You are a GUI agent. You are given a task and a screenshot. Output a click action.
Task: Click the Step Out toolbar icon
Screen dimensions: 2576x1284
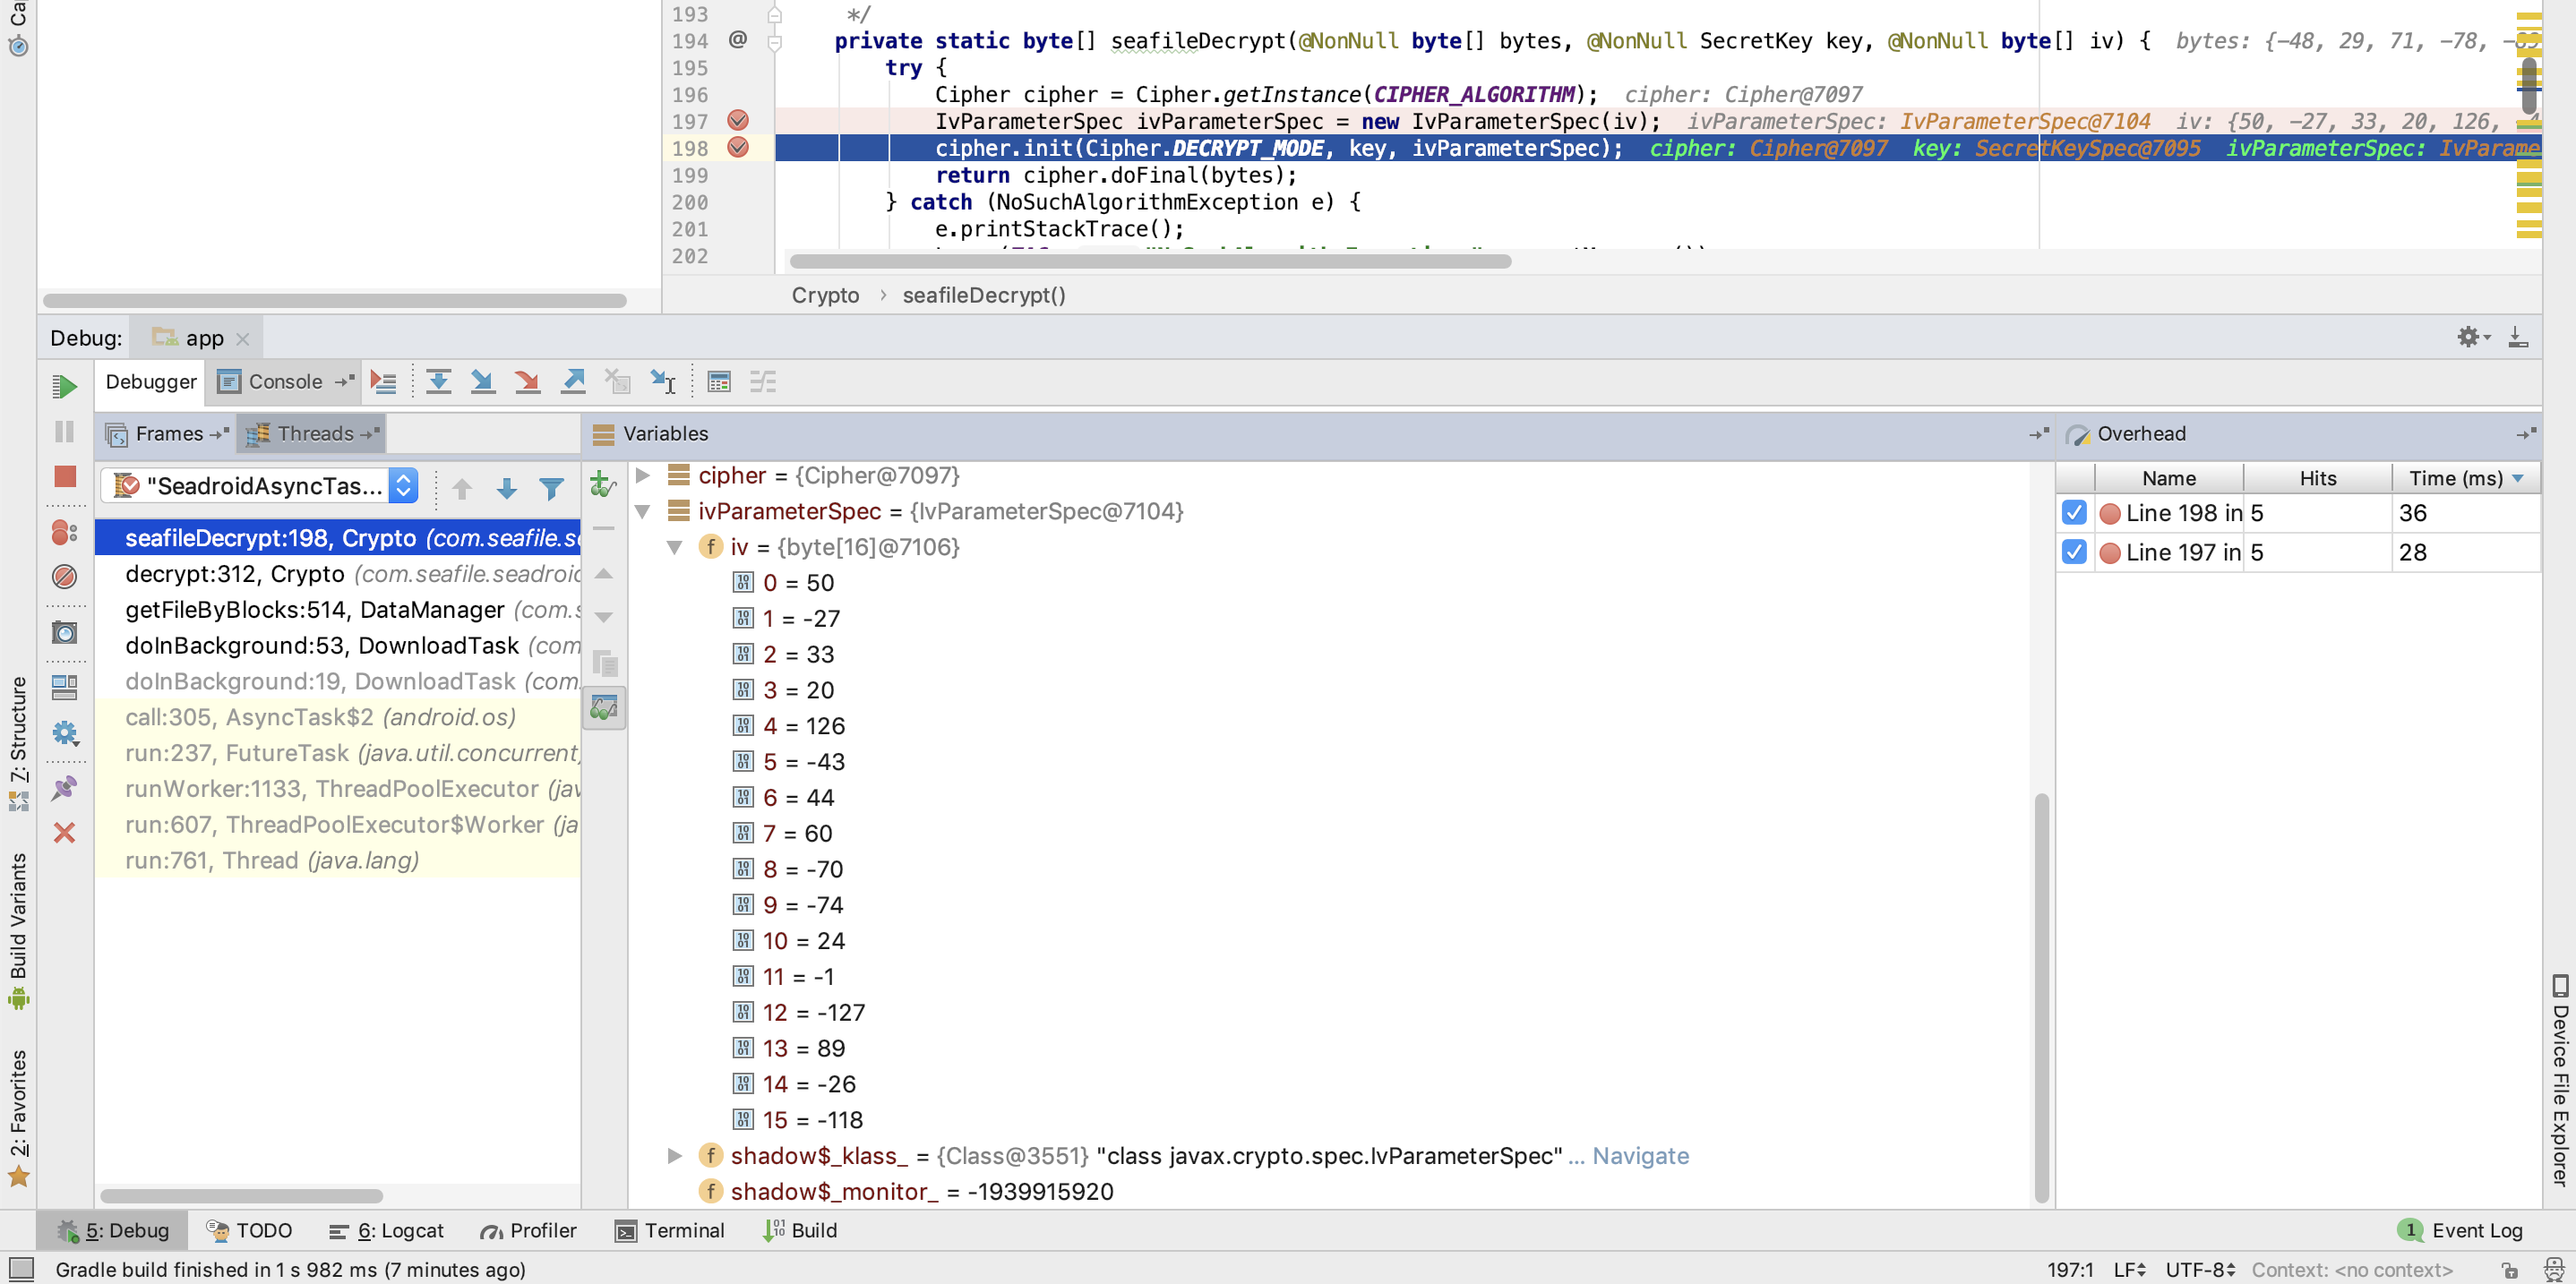pyautogui.click(x=573, y=381)
